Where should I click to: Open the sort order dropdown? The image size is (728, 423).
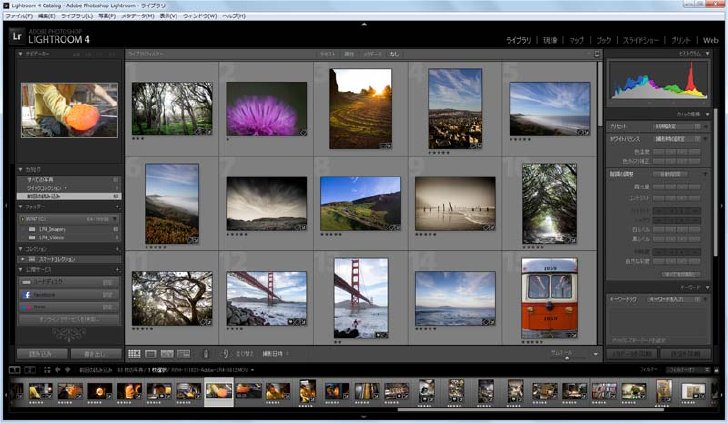tap(275, 354)
